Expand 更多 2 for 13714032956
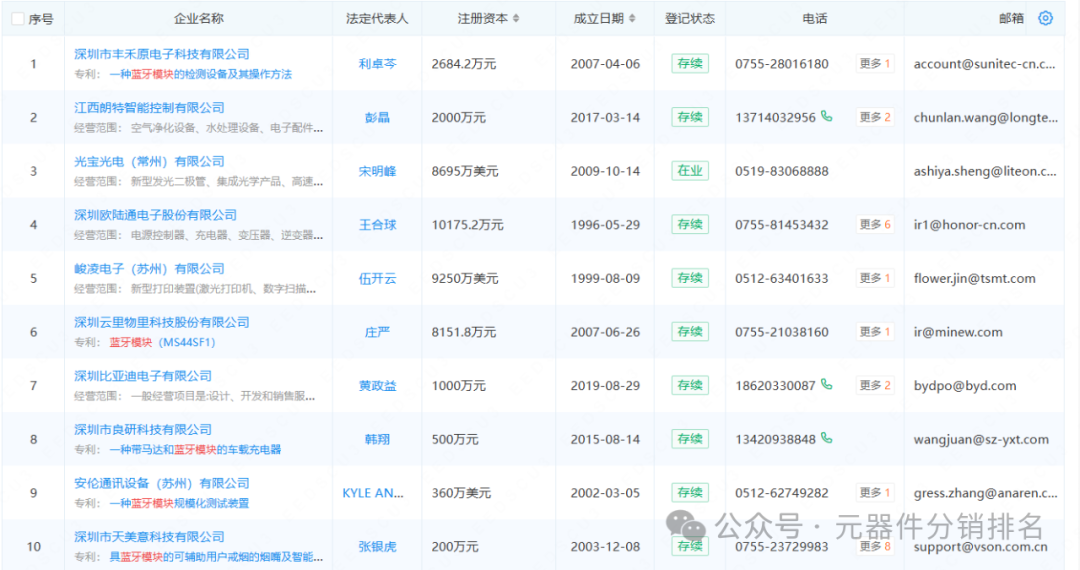Viewport: 1080px width, 570px height. 875,117
